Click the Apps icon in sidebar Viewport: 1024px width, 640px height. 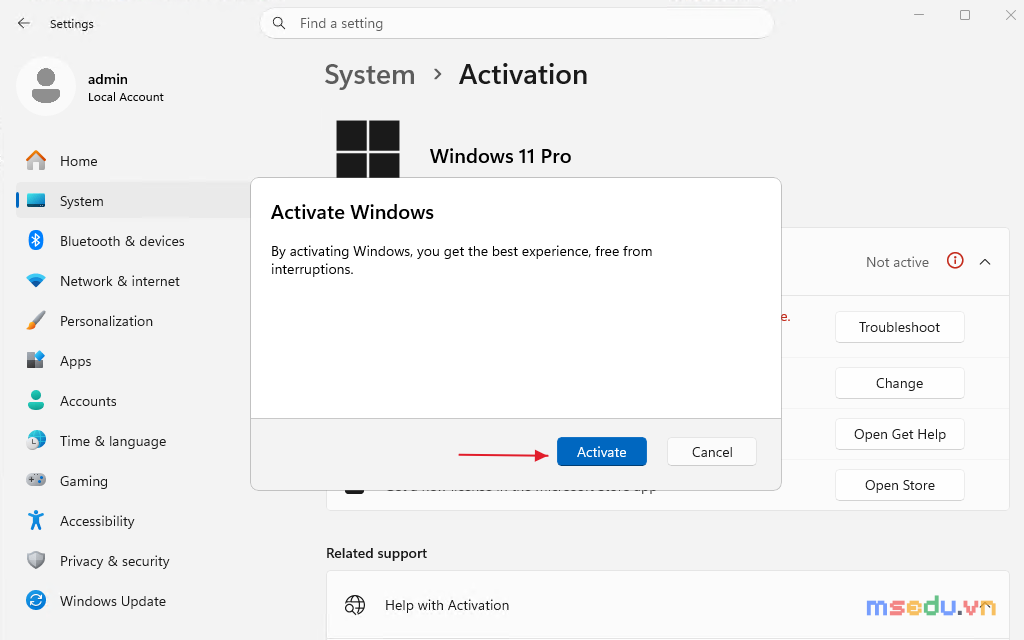pos(36,360)
